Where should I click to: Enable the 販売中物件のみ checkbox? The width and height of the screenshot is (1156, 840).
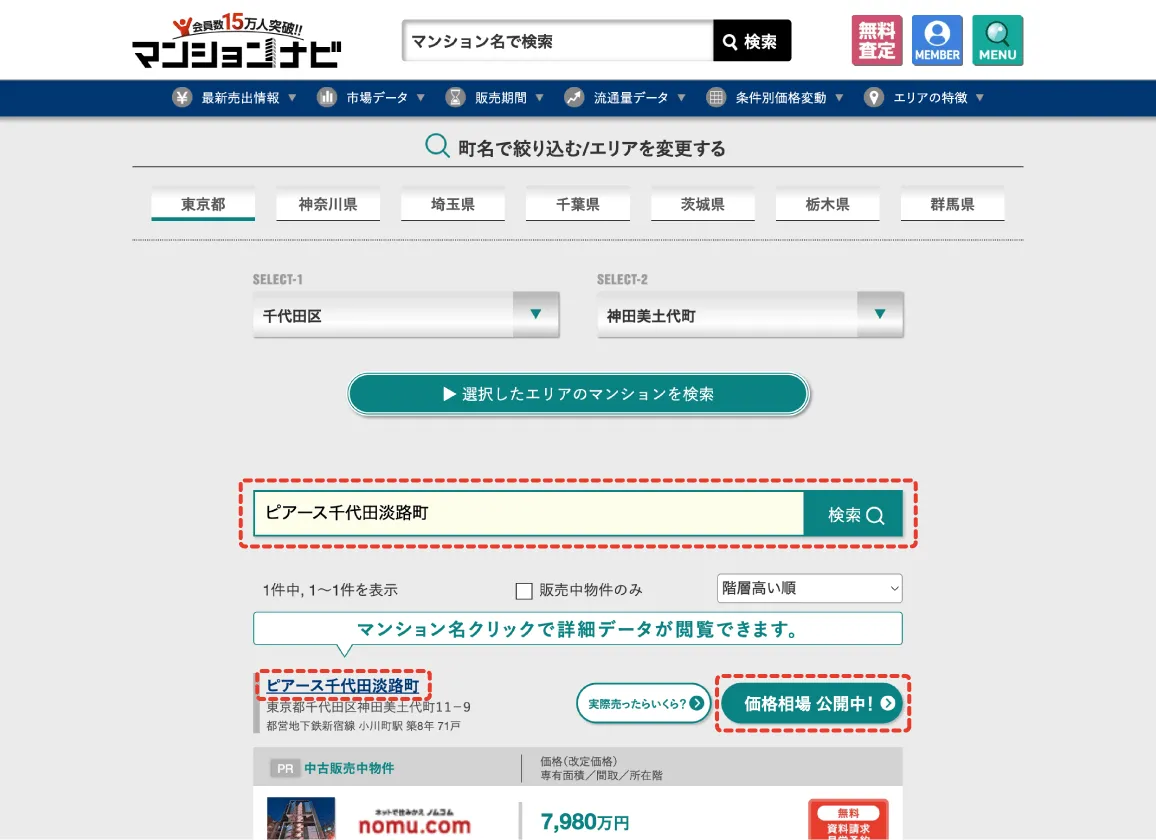[x=524, y=591]
